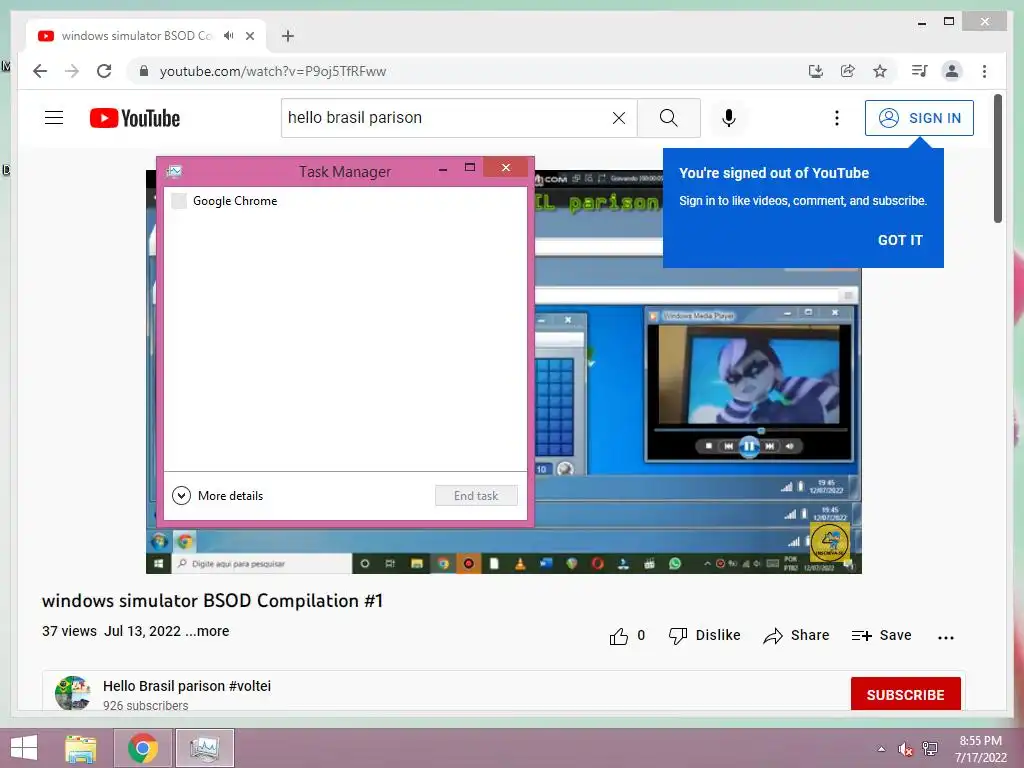The height and width of the screenshot is (768, 1024).
Task: Click the muted volume tray icon
Action: [x=905, y=748]
